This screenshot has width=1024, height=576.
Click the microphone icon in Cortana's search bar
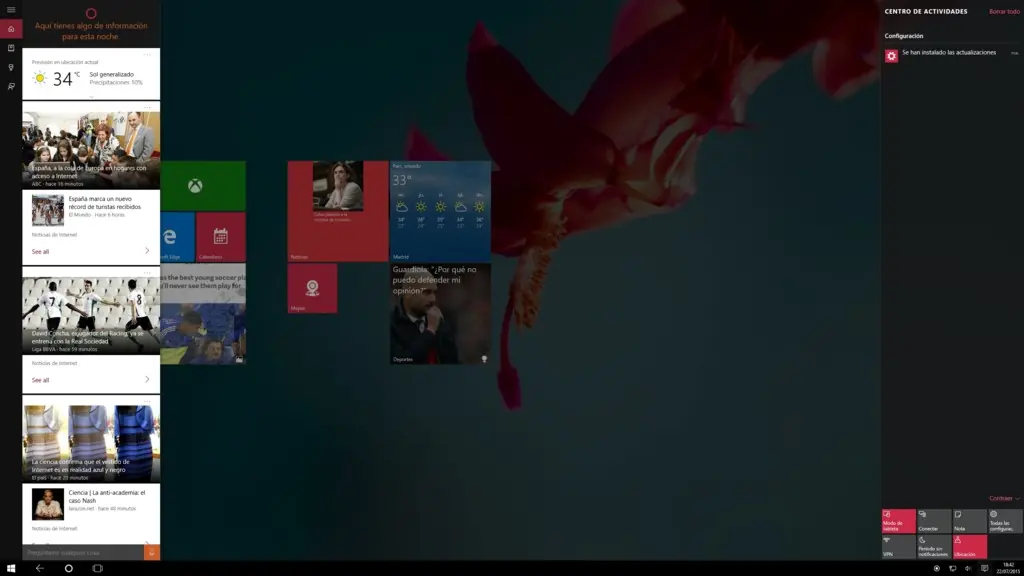pos(150,551)
